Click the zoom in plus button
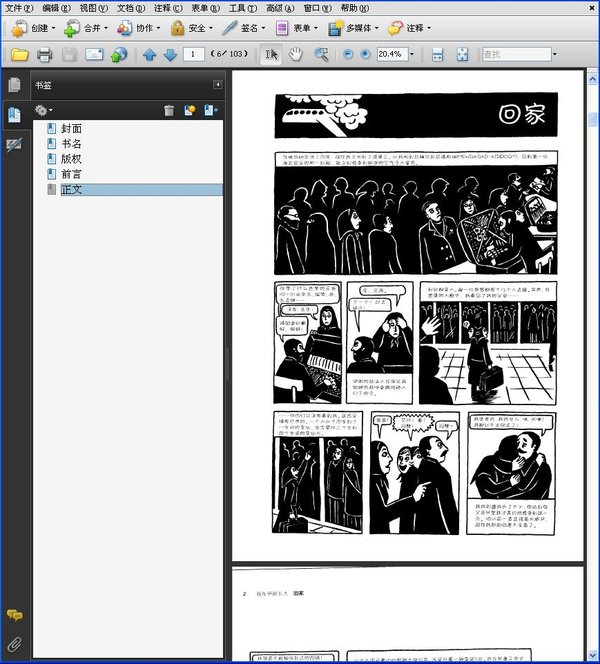Viewport: 600px width, 664px height. pos(365,54)
